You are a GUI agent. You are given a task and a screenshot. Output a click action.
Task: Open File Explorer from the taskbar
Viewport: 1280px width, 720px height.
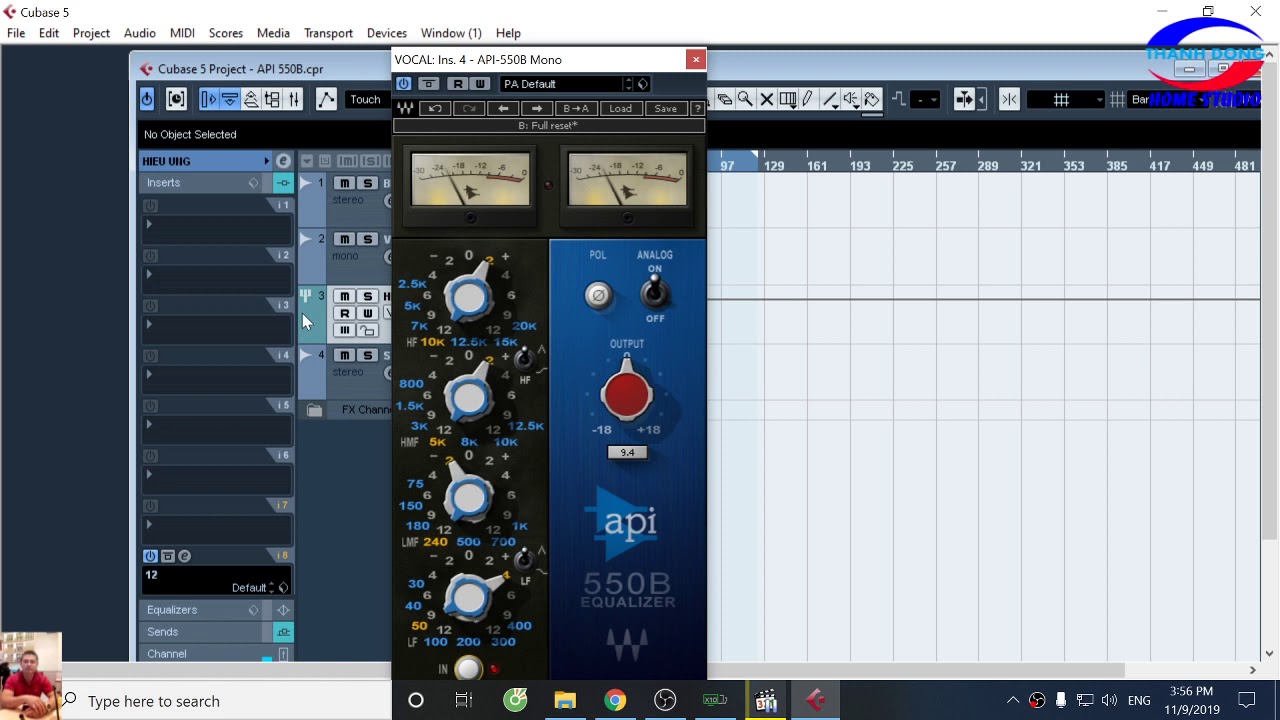tap(565, 701)
